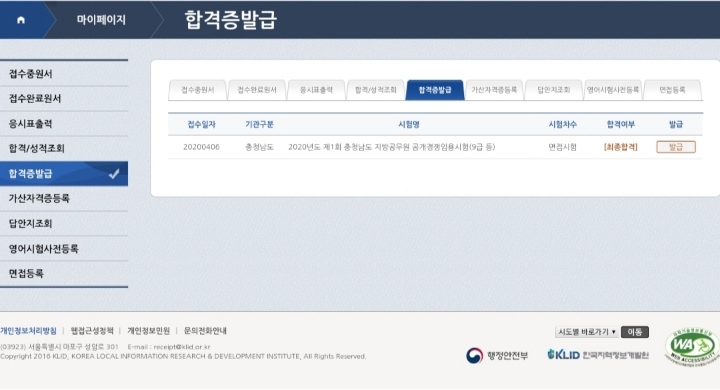
Task: Click the 기관구분 column header
Action: pyautogui.click(x=259, y=124)
